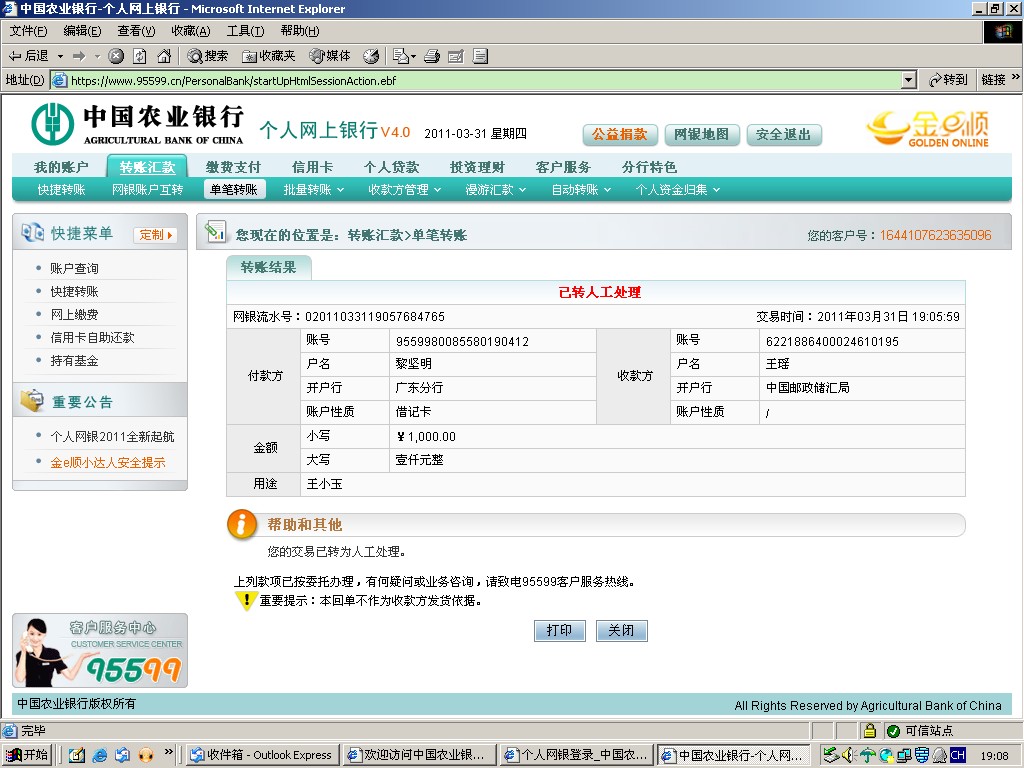The height and width of the screenshot is (768, 1024).
Task: Expand the address bar dropdown
Action: 908,80
